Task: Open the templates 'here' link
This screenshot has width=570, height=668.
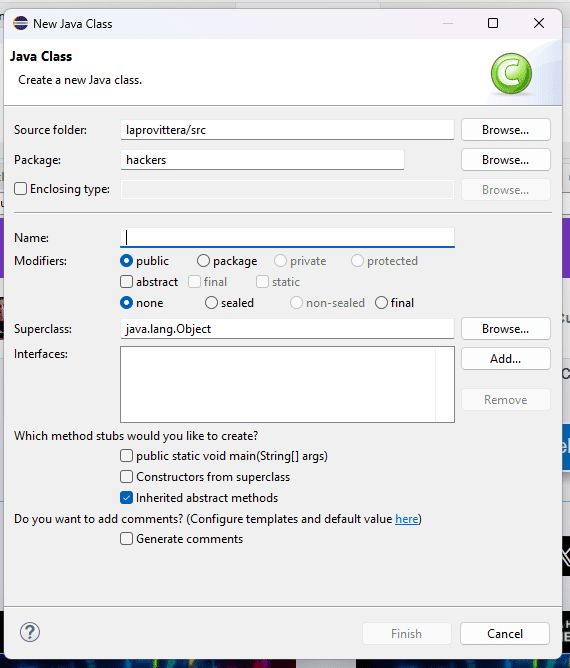Action: pos(407,519)
